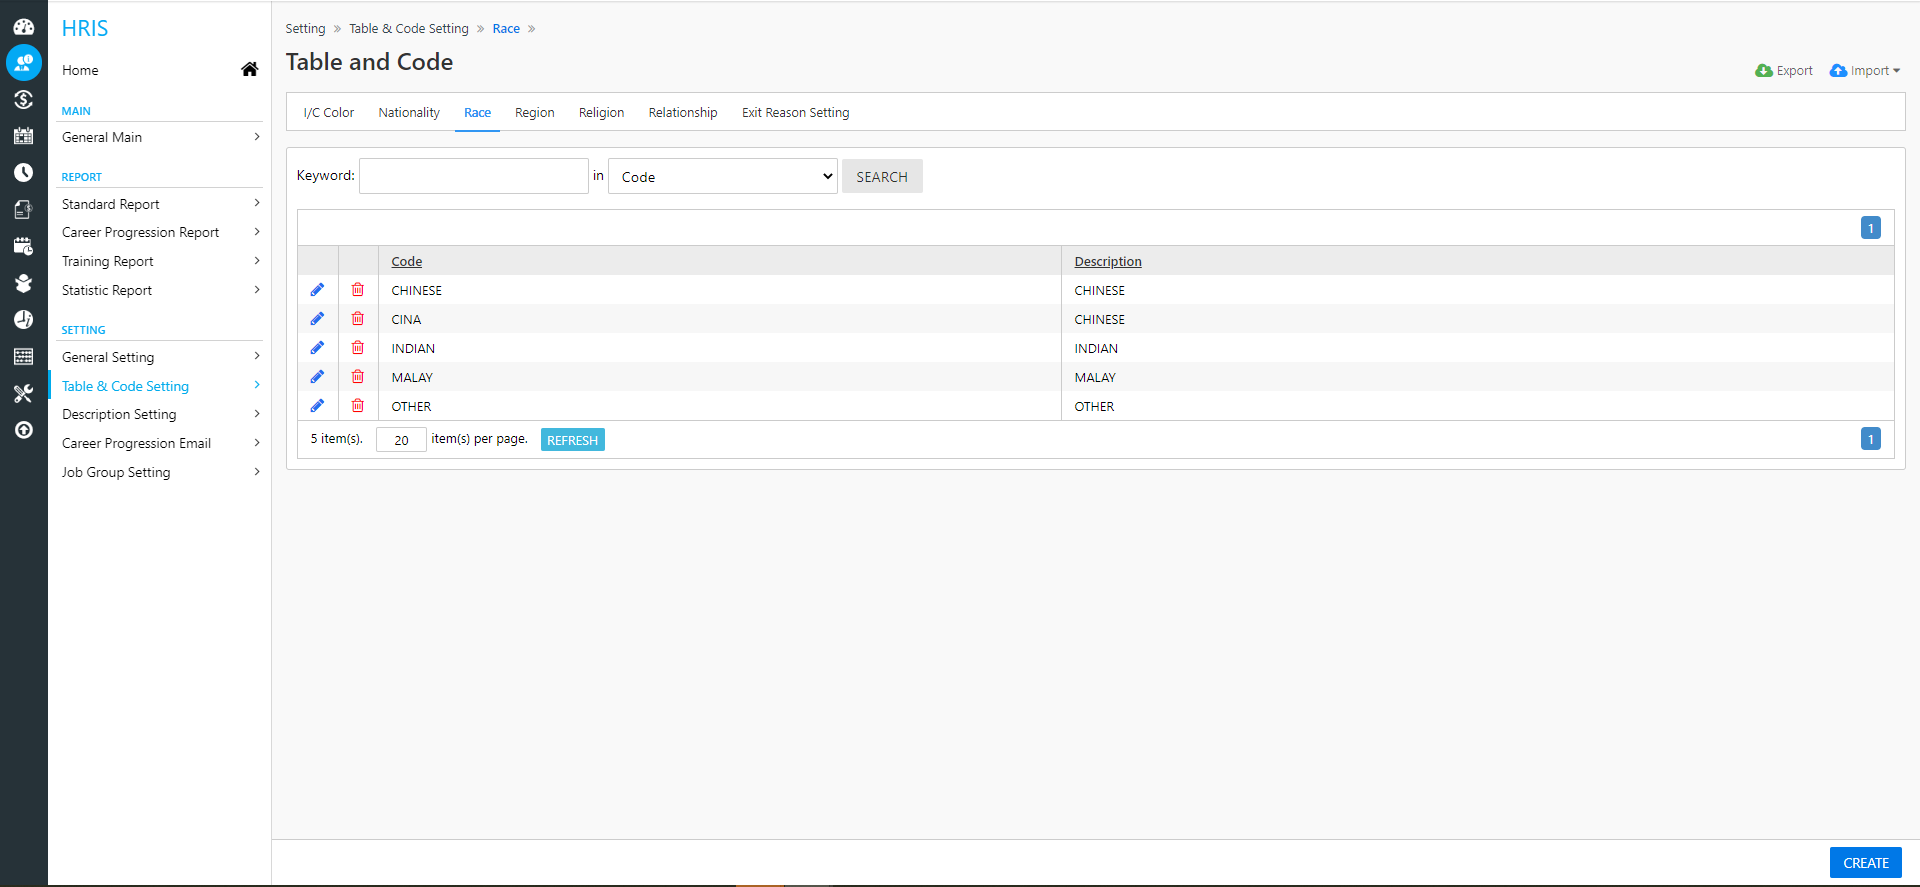Select the Race tab
Viewport: 1920px width, 887px height.
click(x=477, y=112)
